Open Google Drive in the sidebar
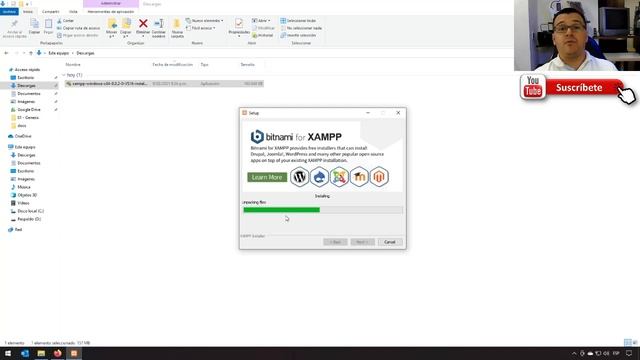Image resolution: width=640 pixels, height=360 pixels. (x=29, y=110)
